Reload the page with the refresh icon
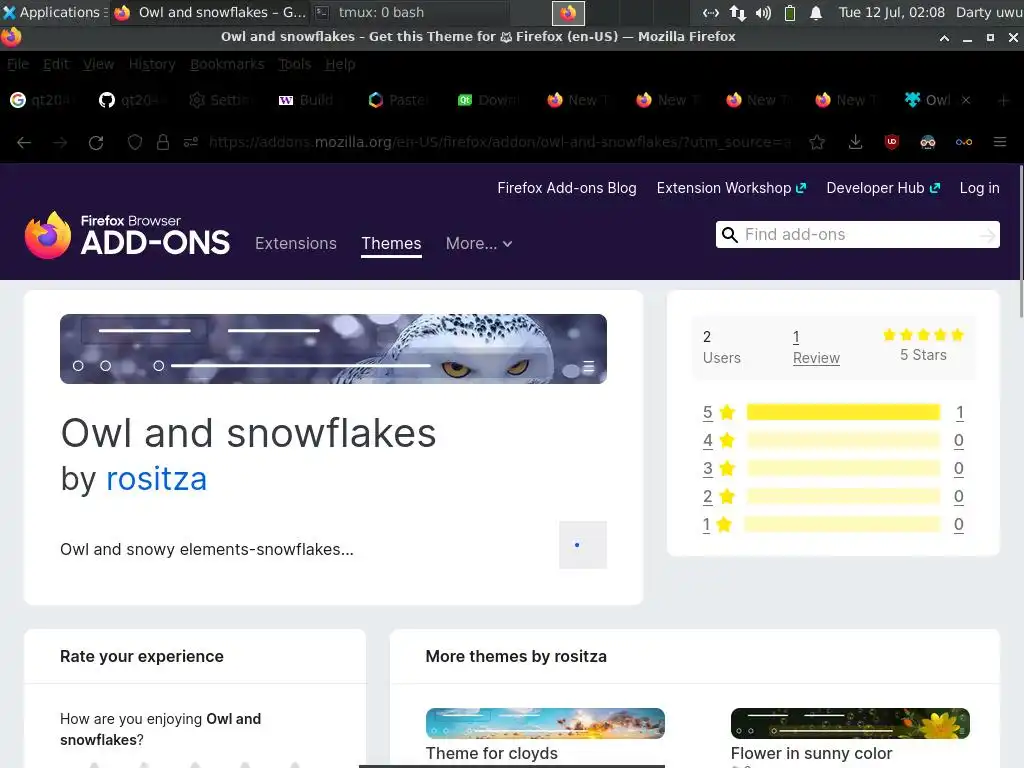The width and height of the screenshot is (1024, 768). (x=96, y=142)
